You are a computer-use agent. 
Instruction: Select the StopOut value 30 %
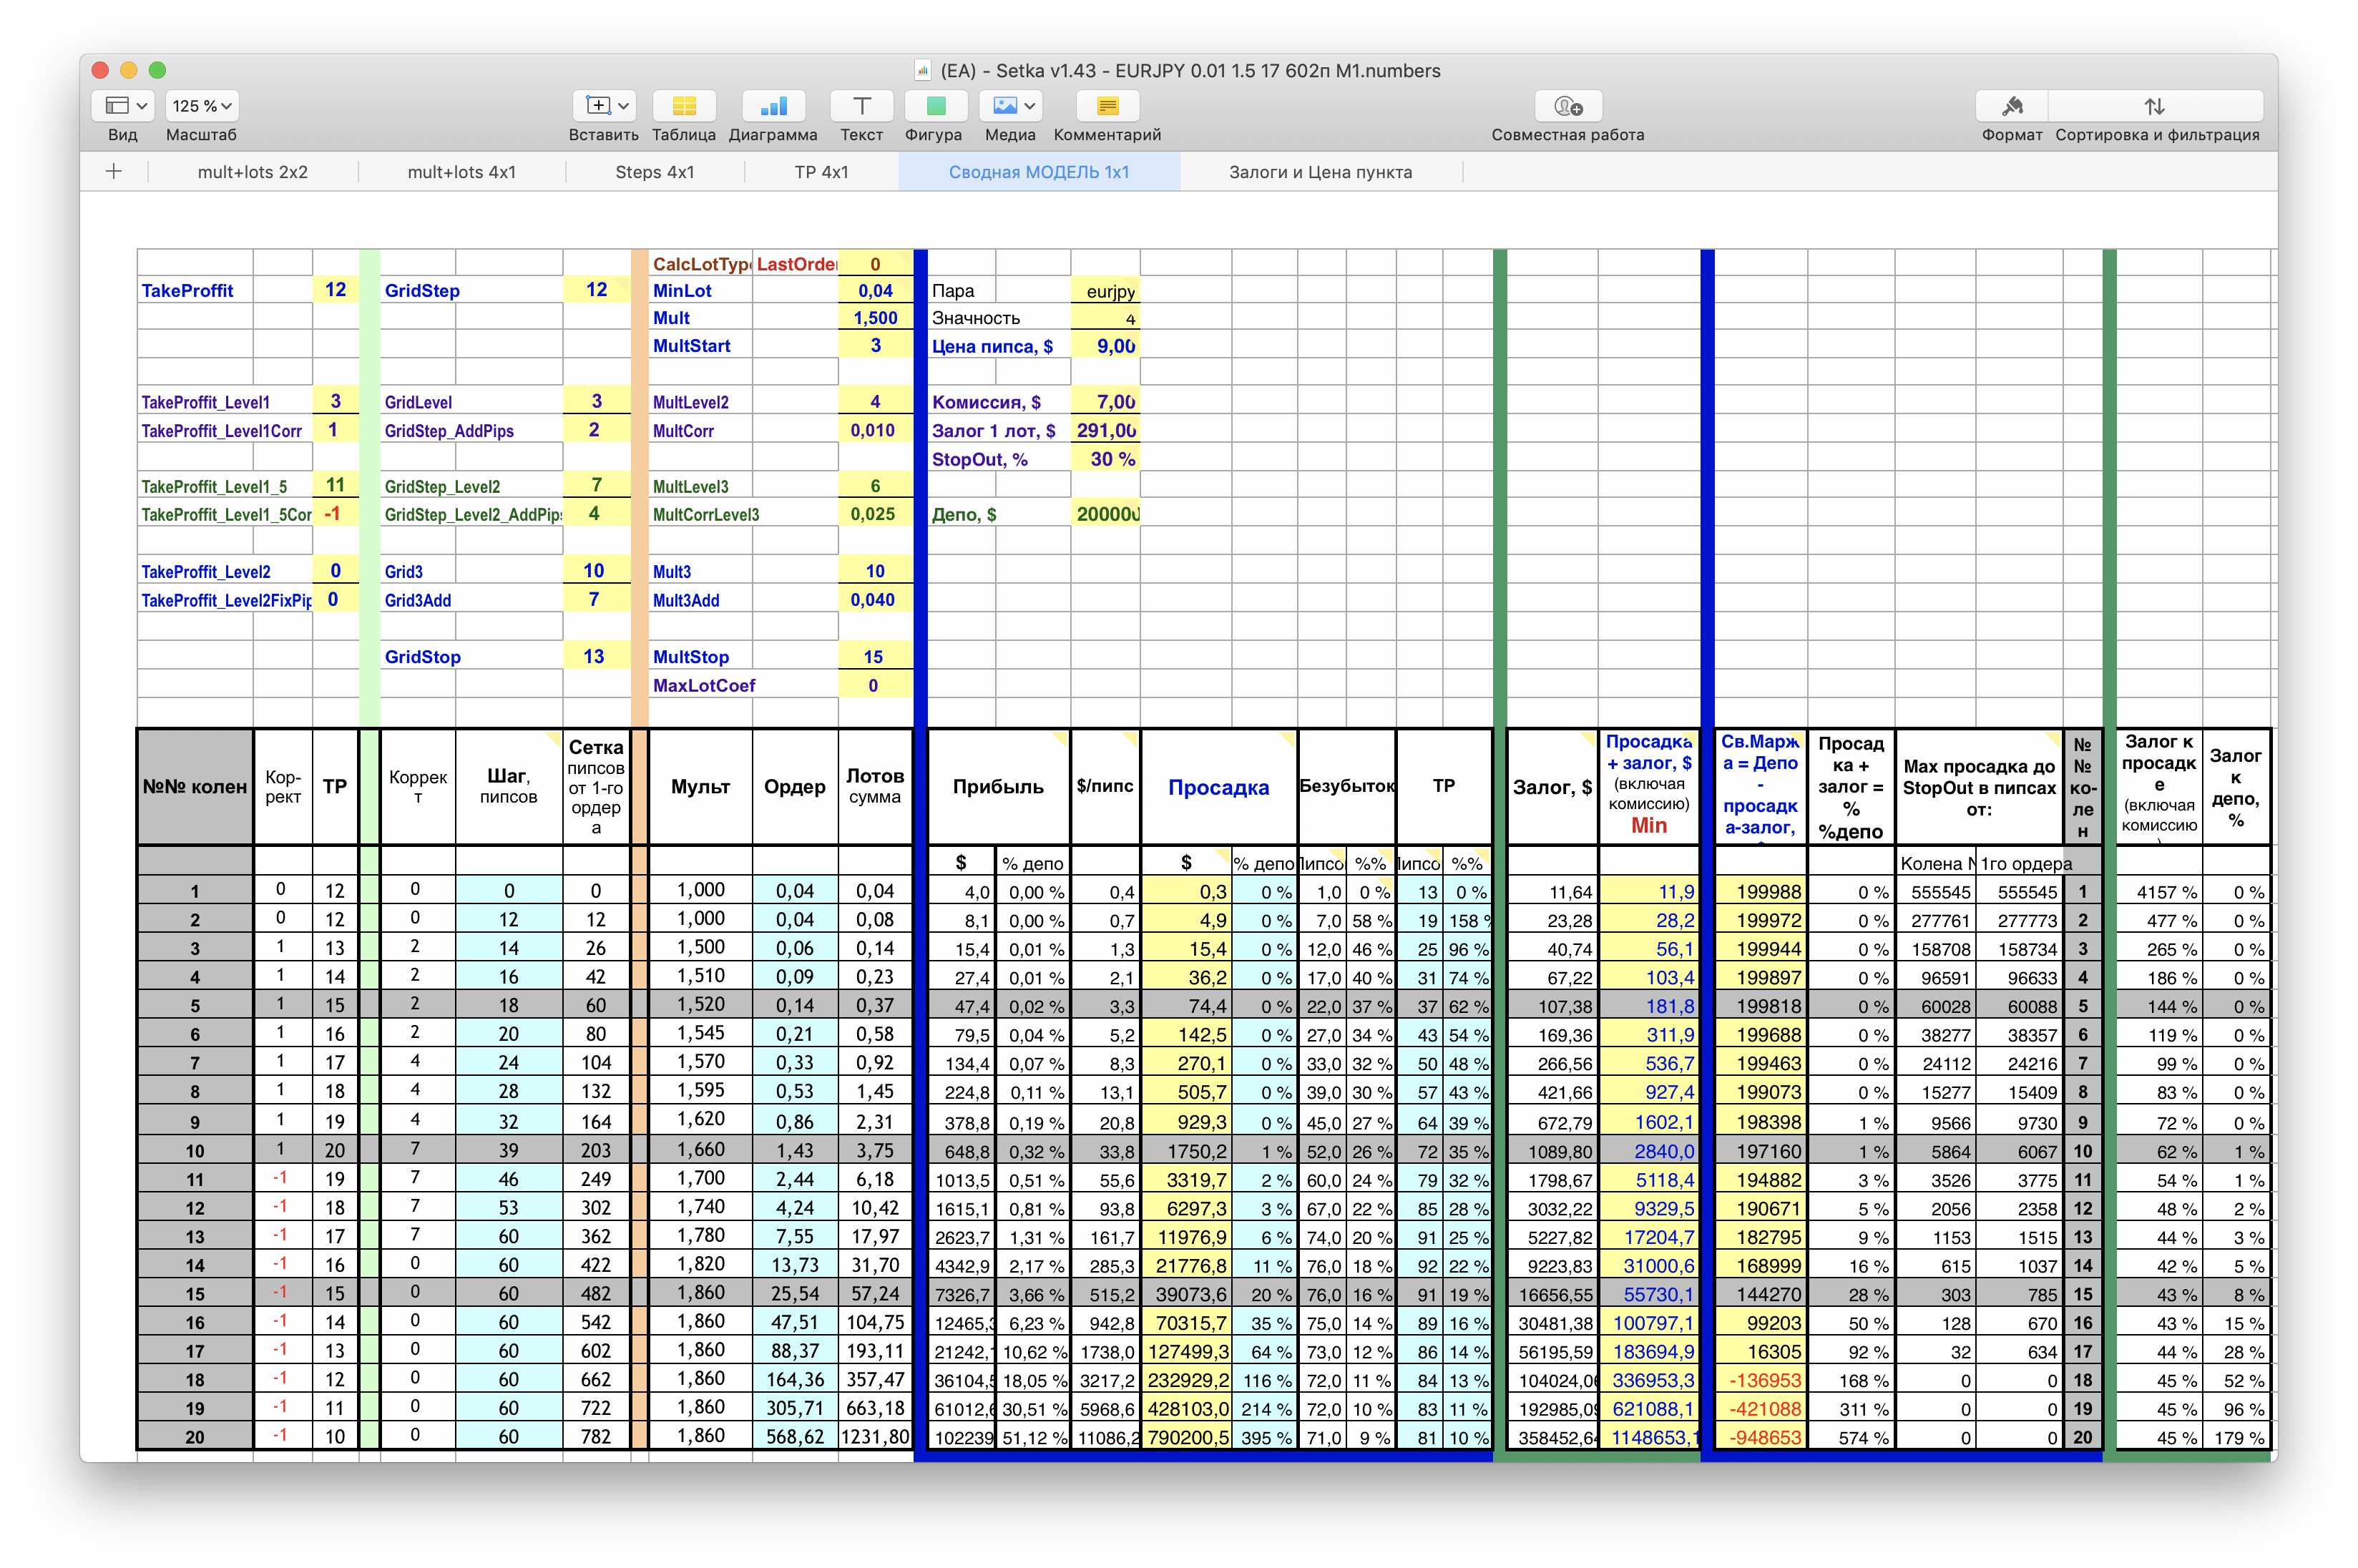(x=1105, y=459)
